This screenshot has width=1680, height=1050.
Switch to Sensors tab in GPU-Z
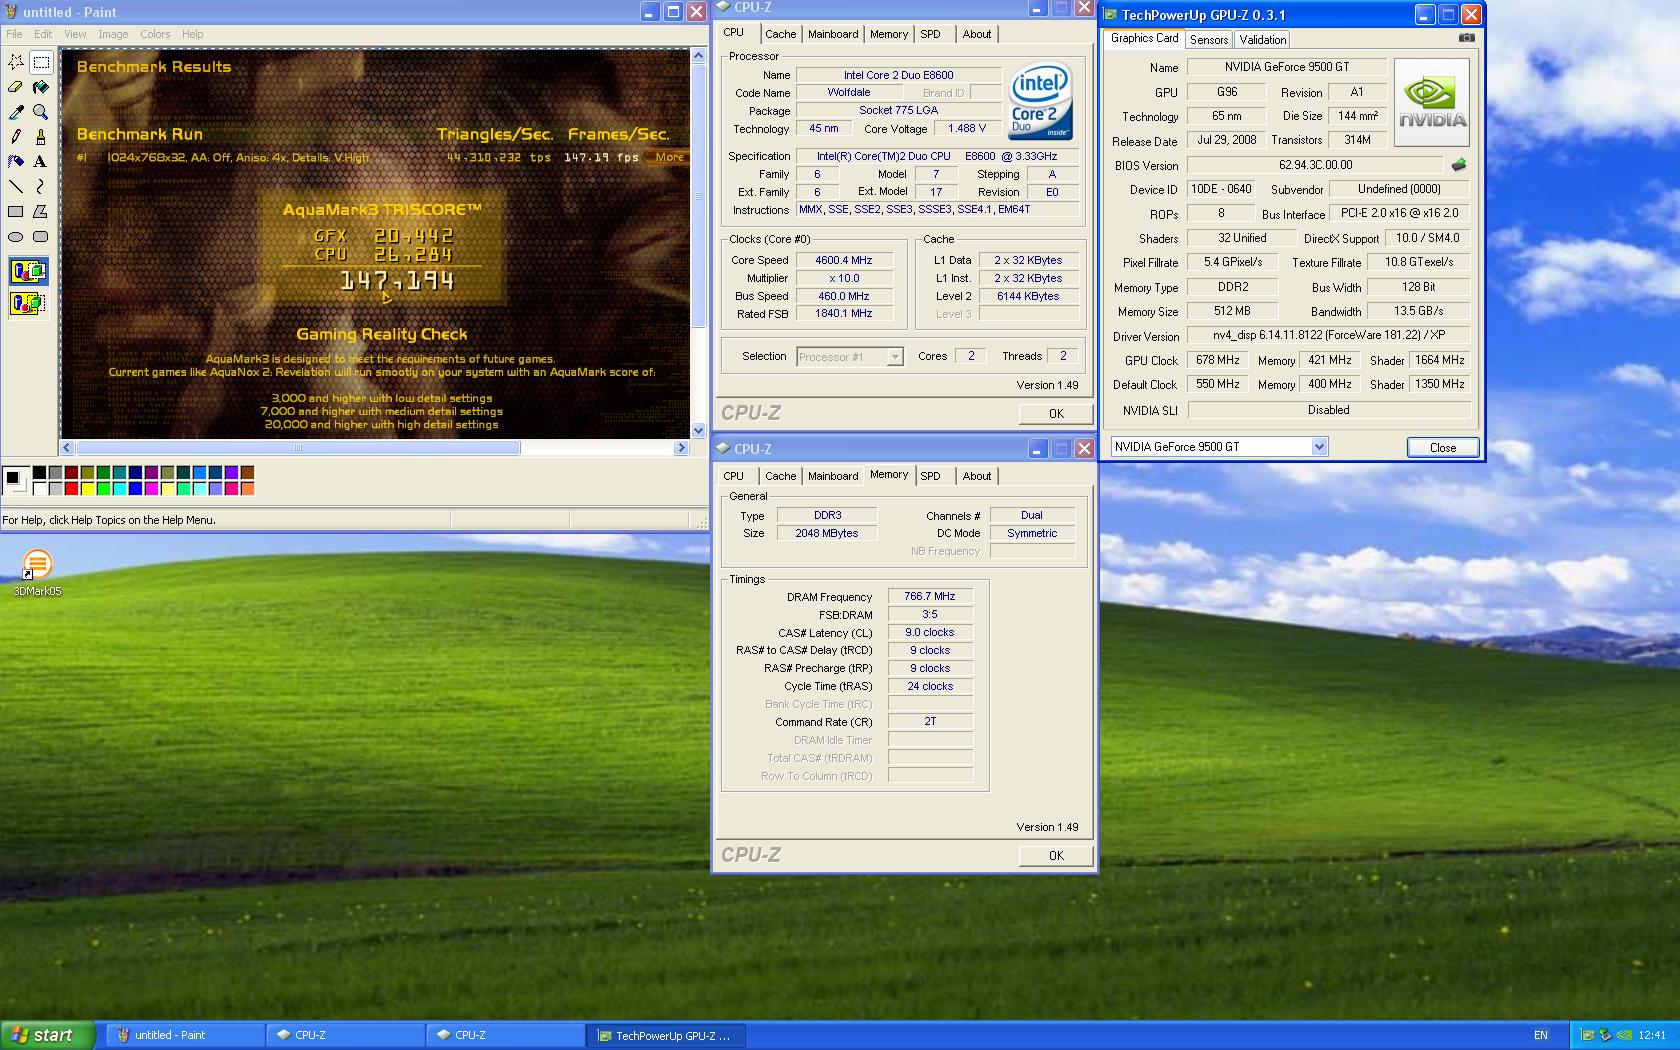(1208, 40)
